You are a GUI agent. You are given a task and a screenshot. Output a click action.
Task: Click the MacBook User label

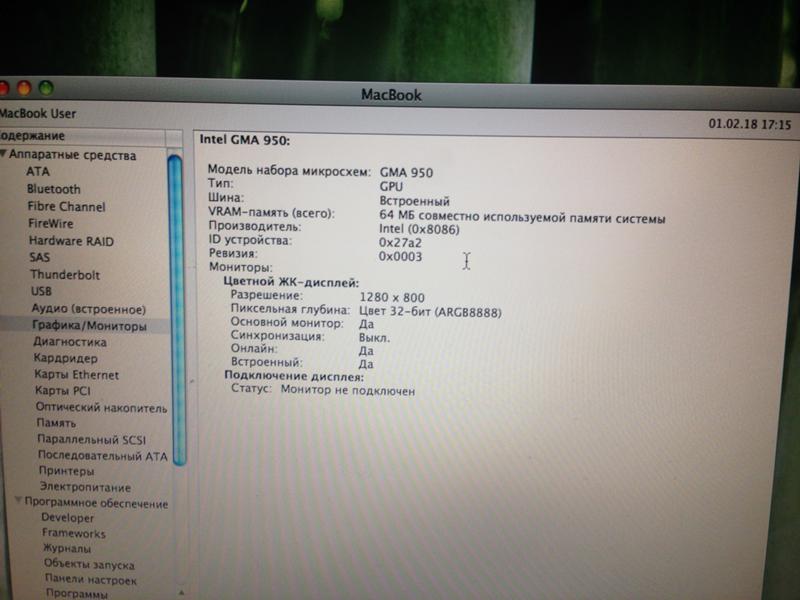click(38, 114)
